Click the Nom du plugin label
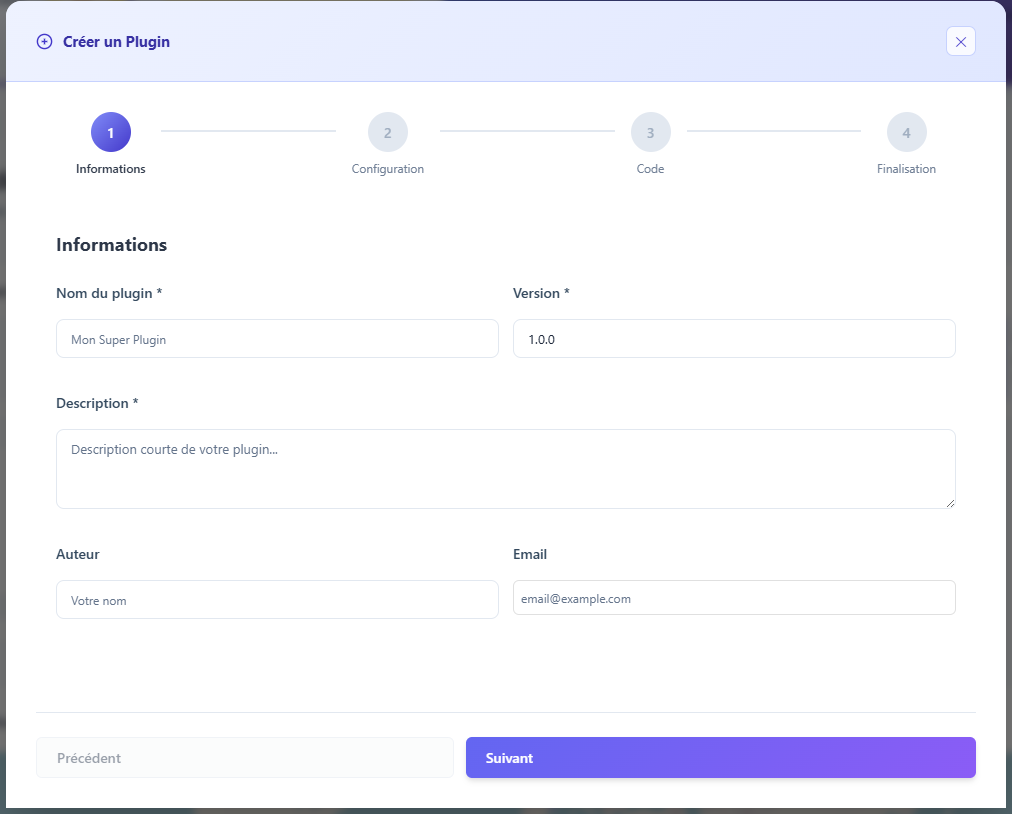Screen dimensions: 1012x814 109,293
